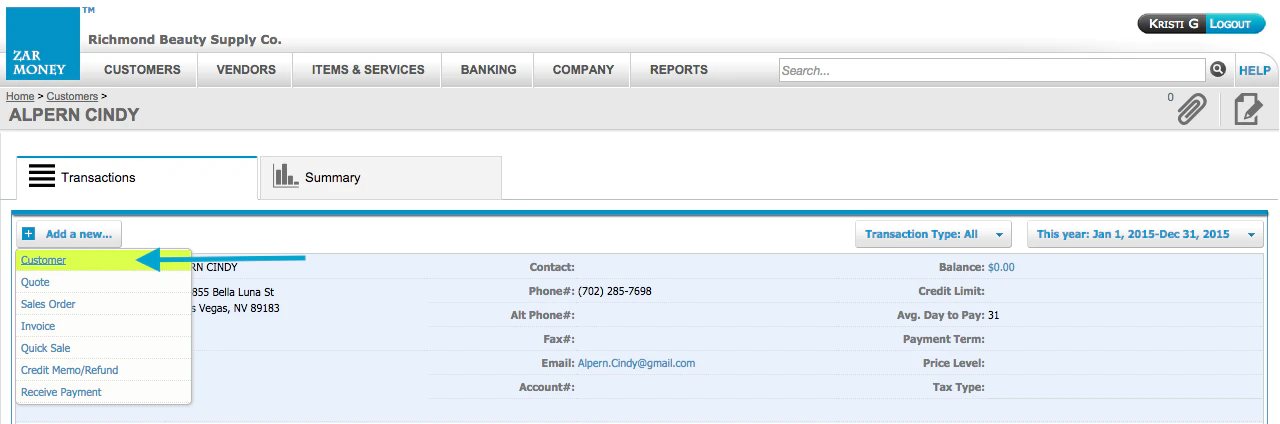Click the phone number (702) 285-7698
Screen dimensions: 1280x424
pyautogui.click(x=615, y=291)
